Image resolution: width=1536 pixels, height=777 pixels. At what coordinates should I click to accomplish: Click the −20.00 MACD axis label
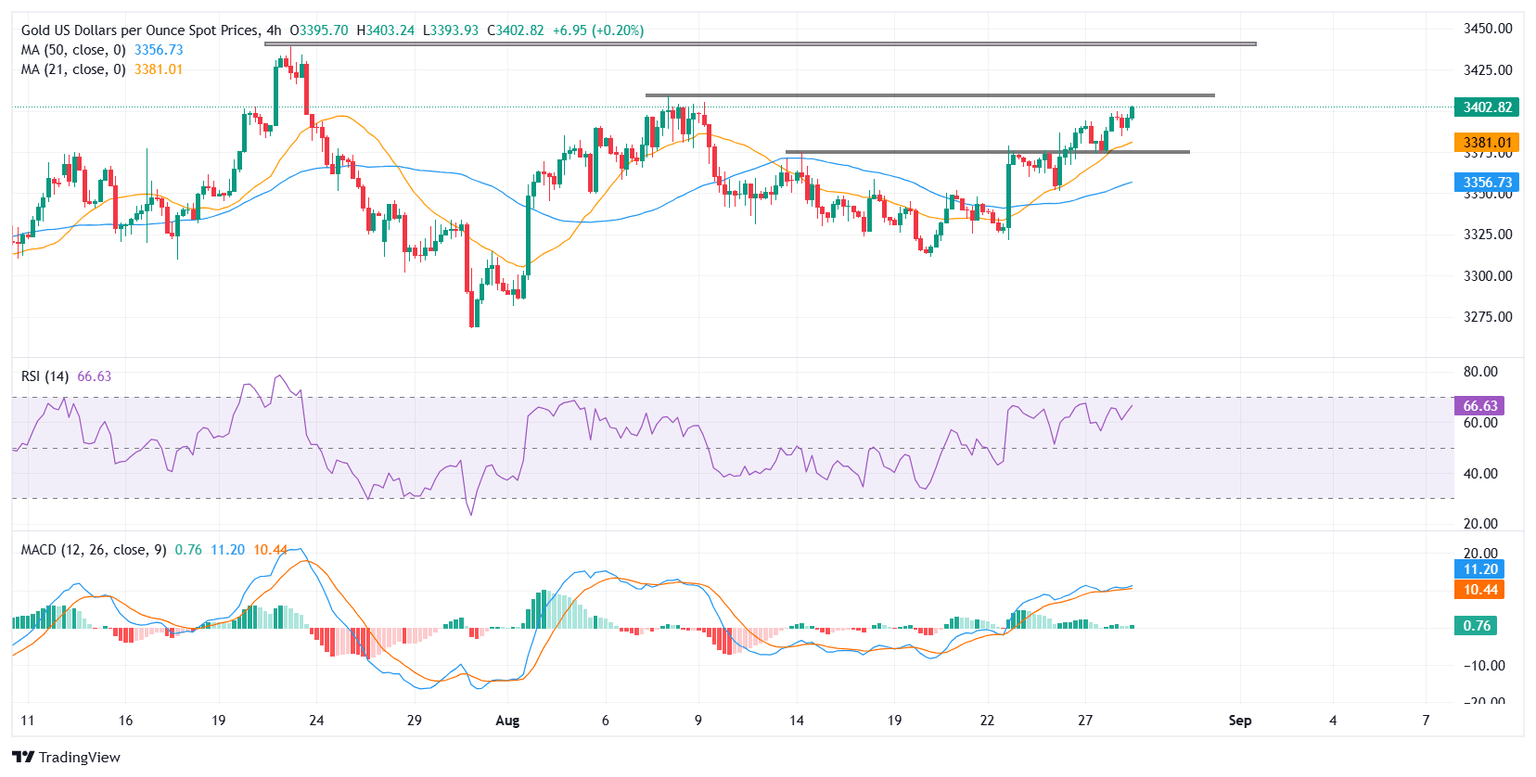[1485, 703]
